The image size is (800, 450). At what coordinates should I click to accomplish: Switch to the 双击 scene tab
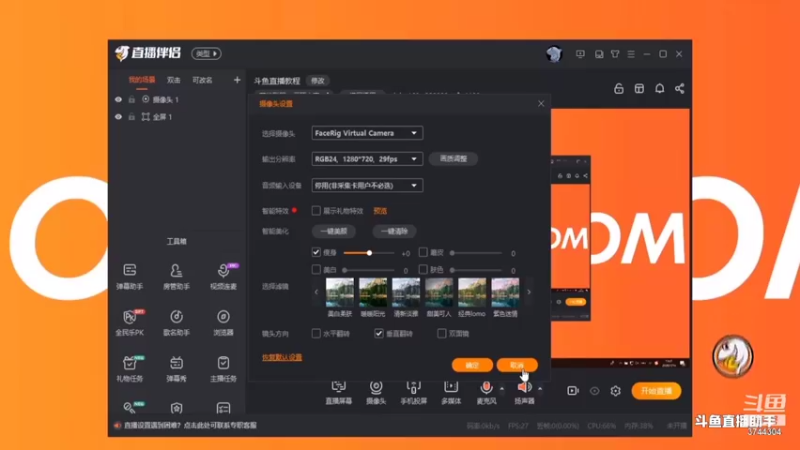click(x=173, y=80)
